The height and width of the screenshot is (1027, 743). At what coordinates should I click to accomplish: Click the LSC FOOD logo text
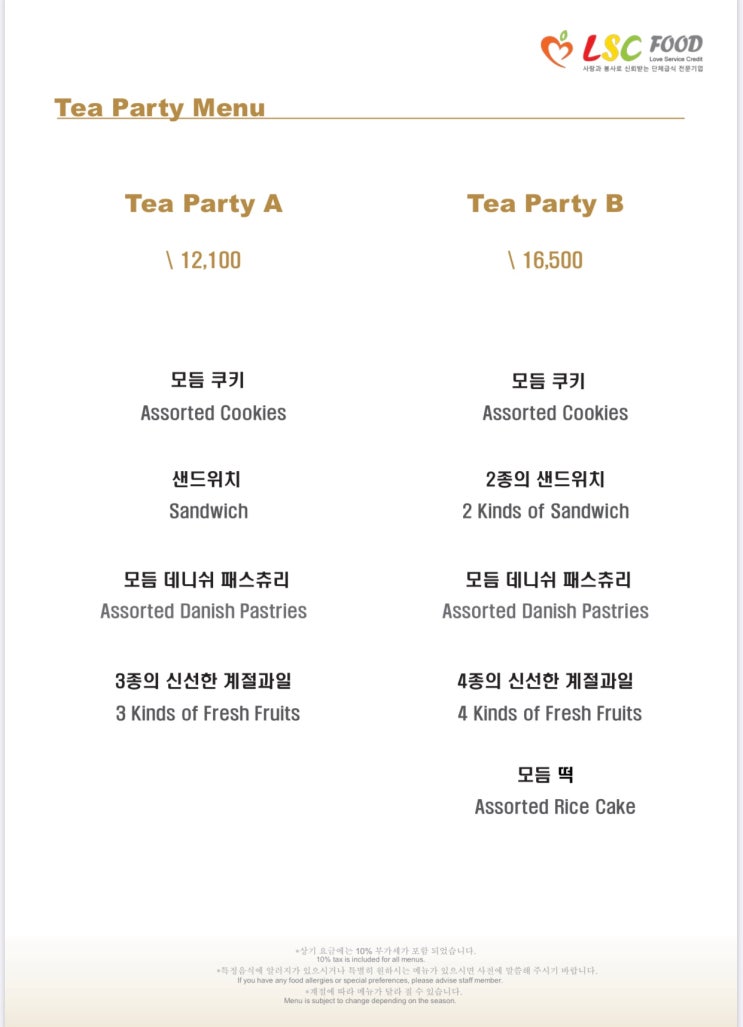click(643, 47)
